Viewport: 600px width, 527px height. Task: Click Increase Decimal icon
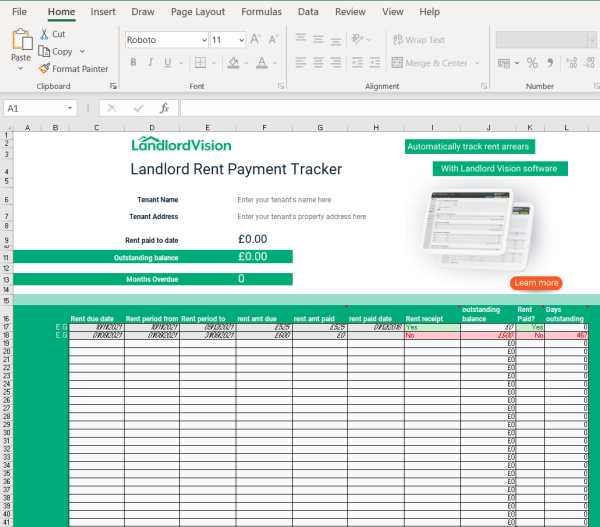572,63
